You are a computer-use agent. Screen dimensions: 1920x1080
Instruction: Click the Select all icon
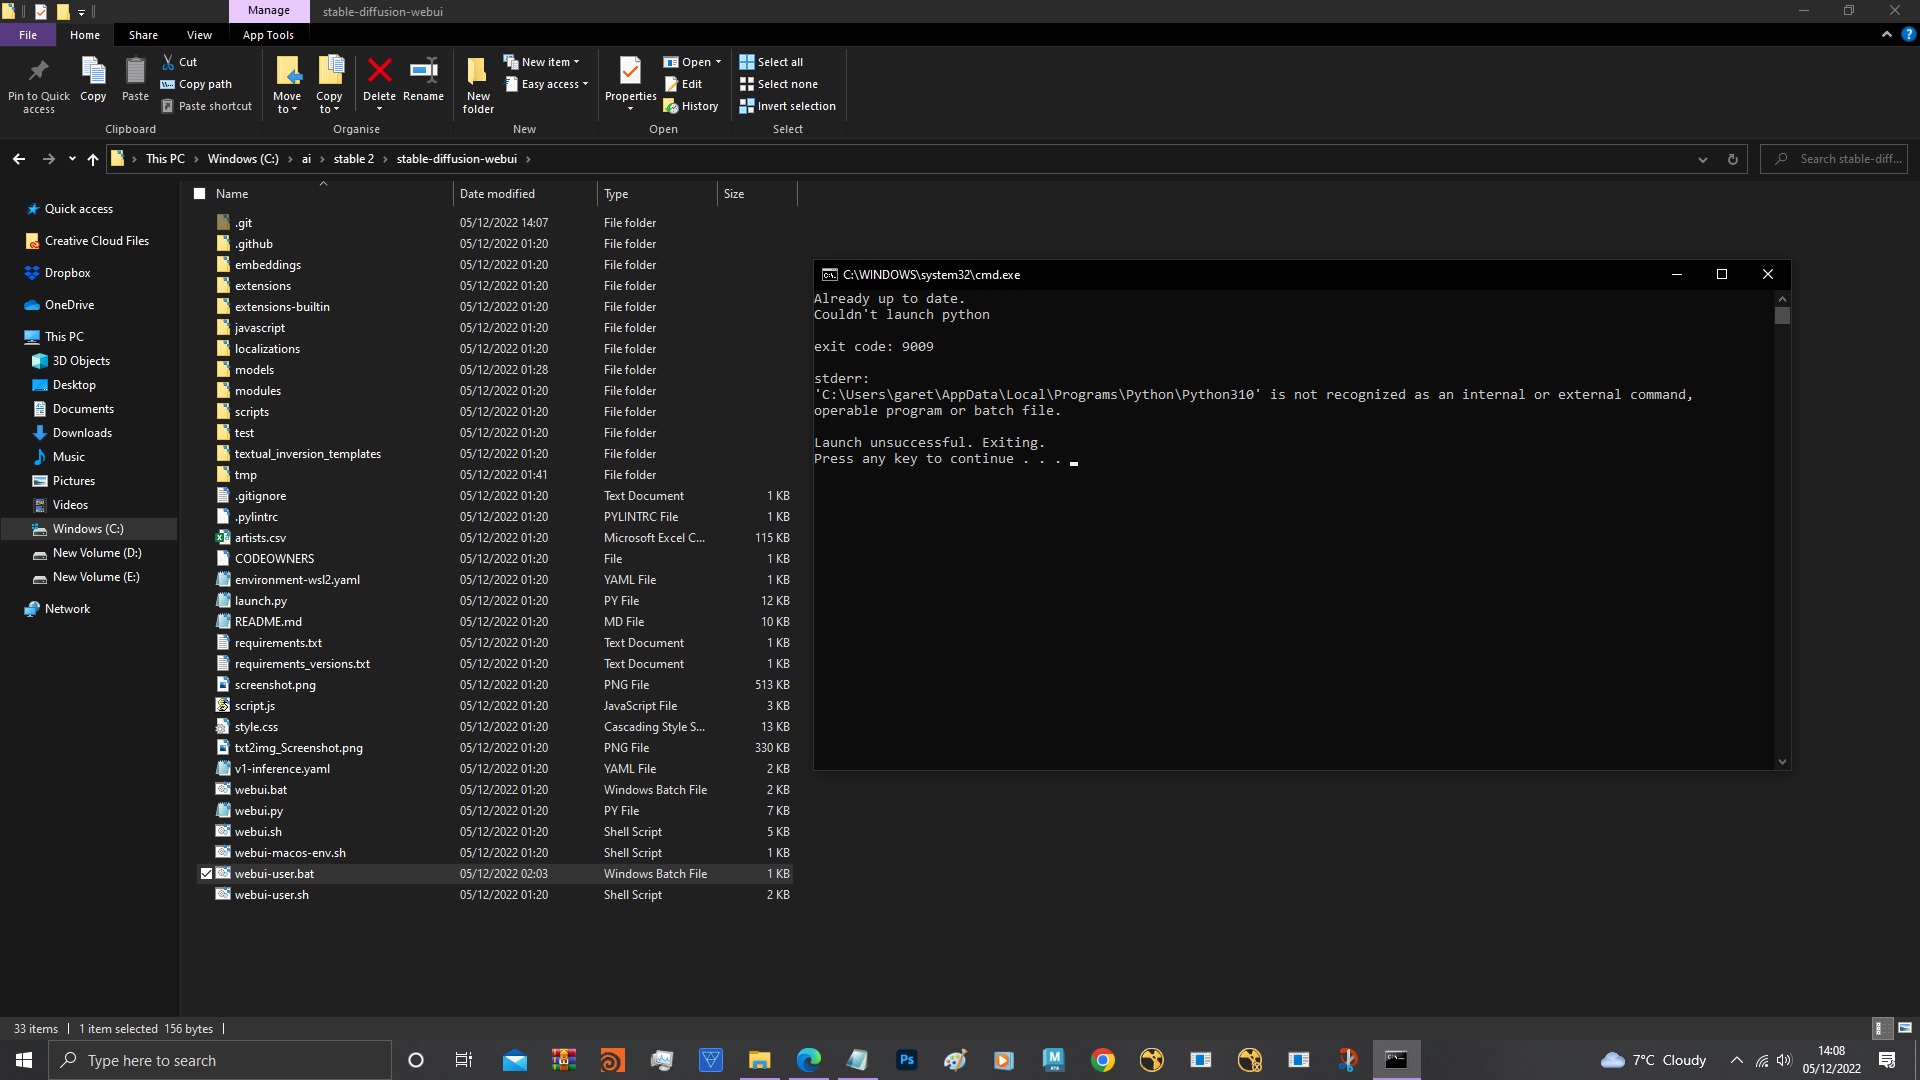point(747,62)
